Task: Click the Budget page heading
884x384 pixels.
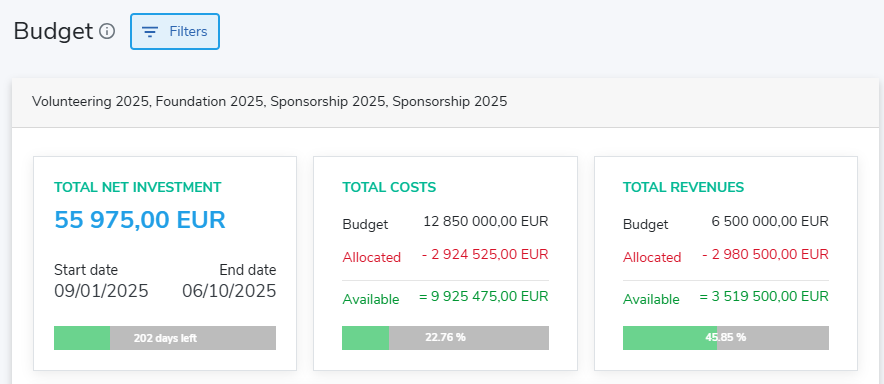Action: [x=53, y=32]
